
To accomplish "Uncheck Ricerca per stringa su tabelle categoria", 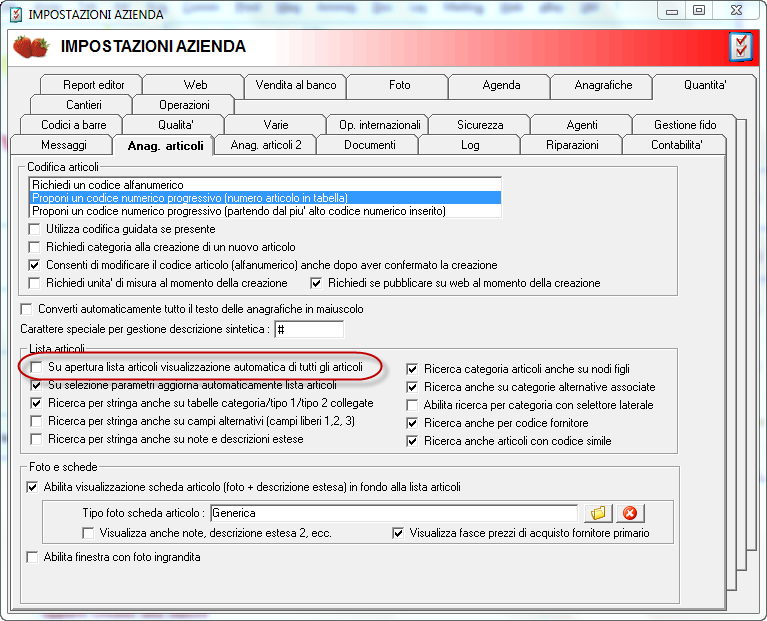I will click(36, 403).
